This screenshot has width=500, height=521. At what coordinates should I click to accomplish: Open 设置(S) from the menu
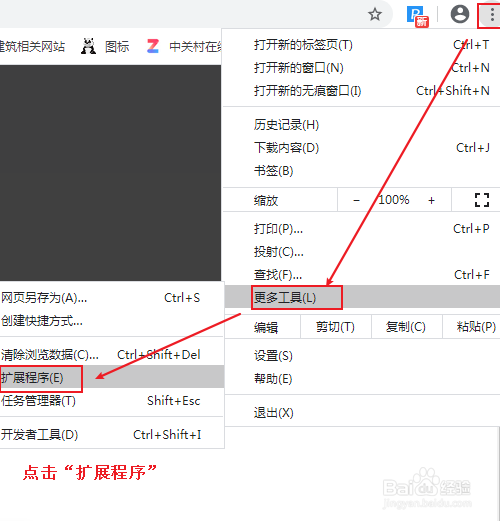tap(361, 356)
